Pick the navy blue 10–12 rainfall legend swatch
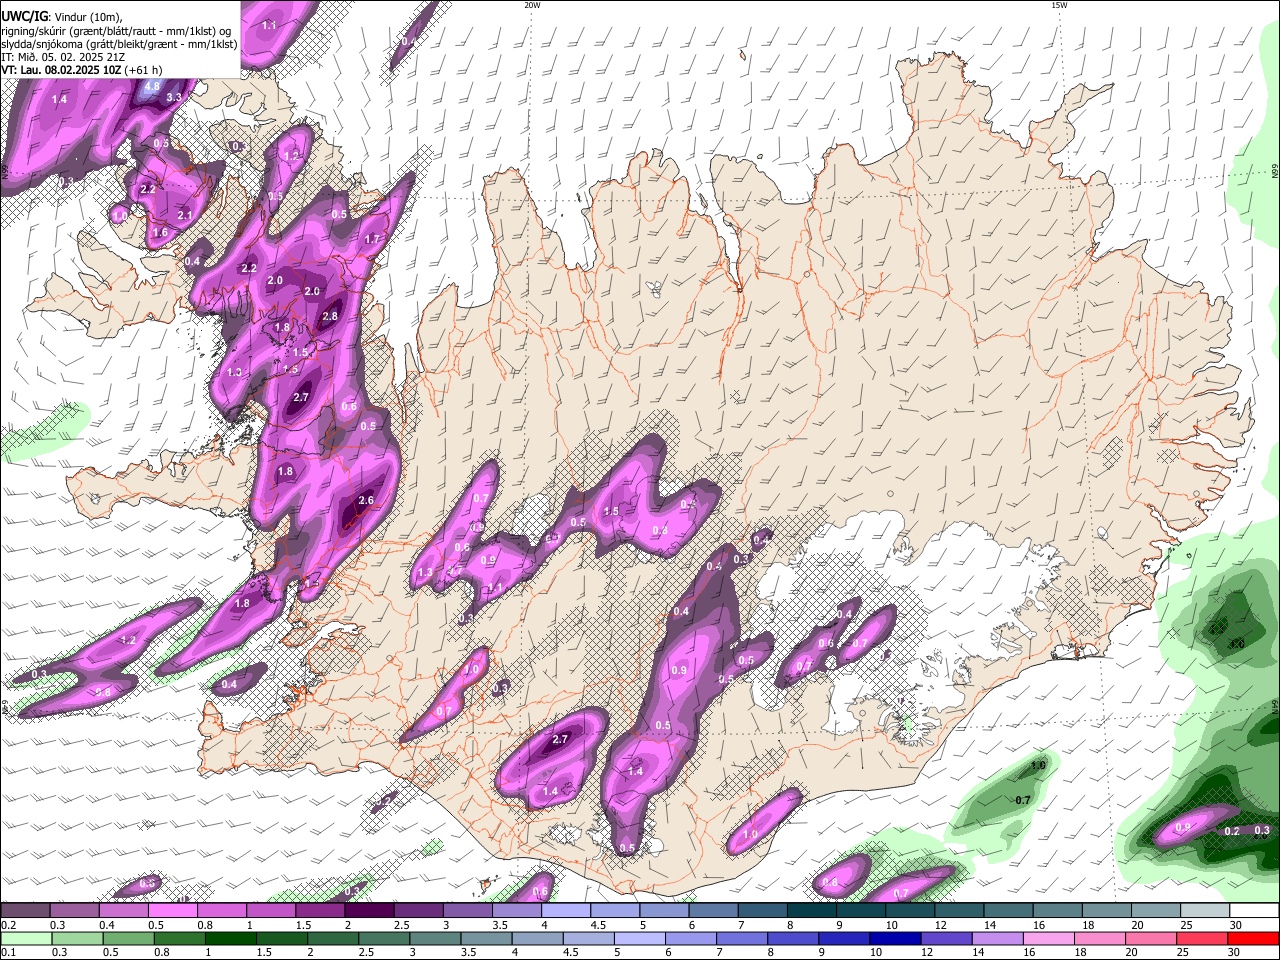This screenshot has width=1280, height=960. pyautogui.click(x=894, y=939)
